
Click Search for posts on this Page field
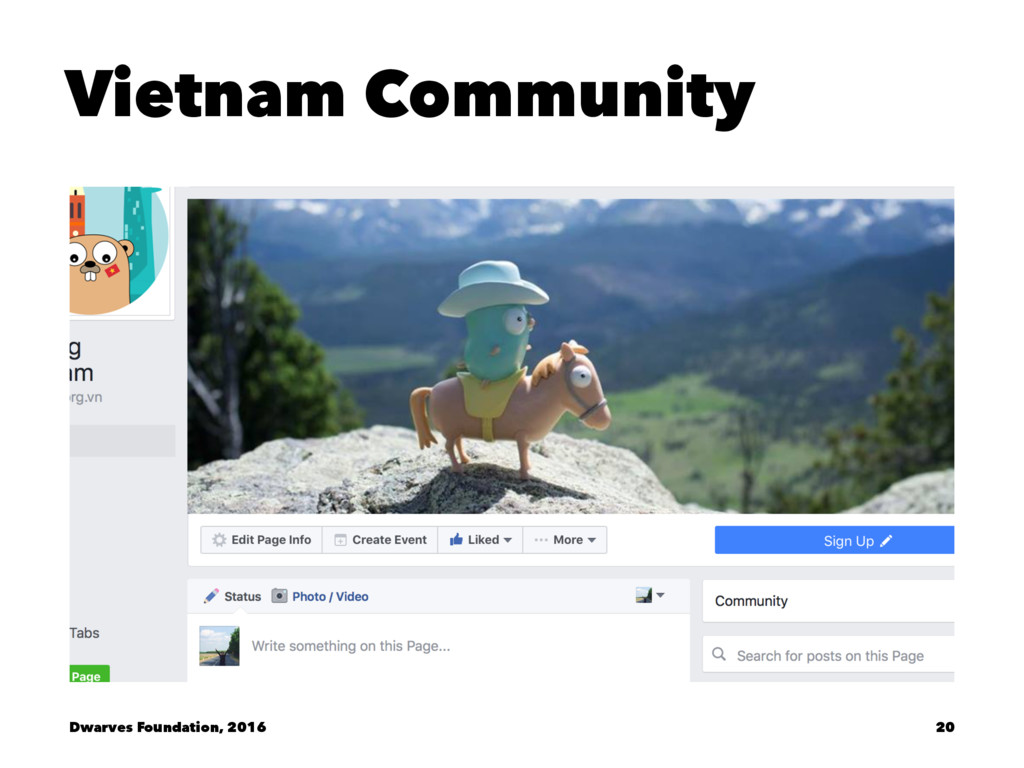point(829,655)
